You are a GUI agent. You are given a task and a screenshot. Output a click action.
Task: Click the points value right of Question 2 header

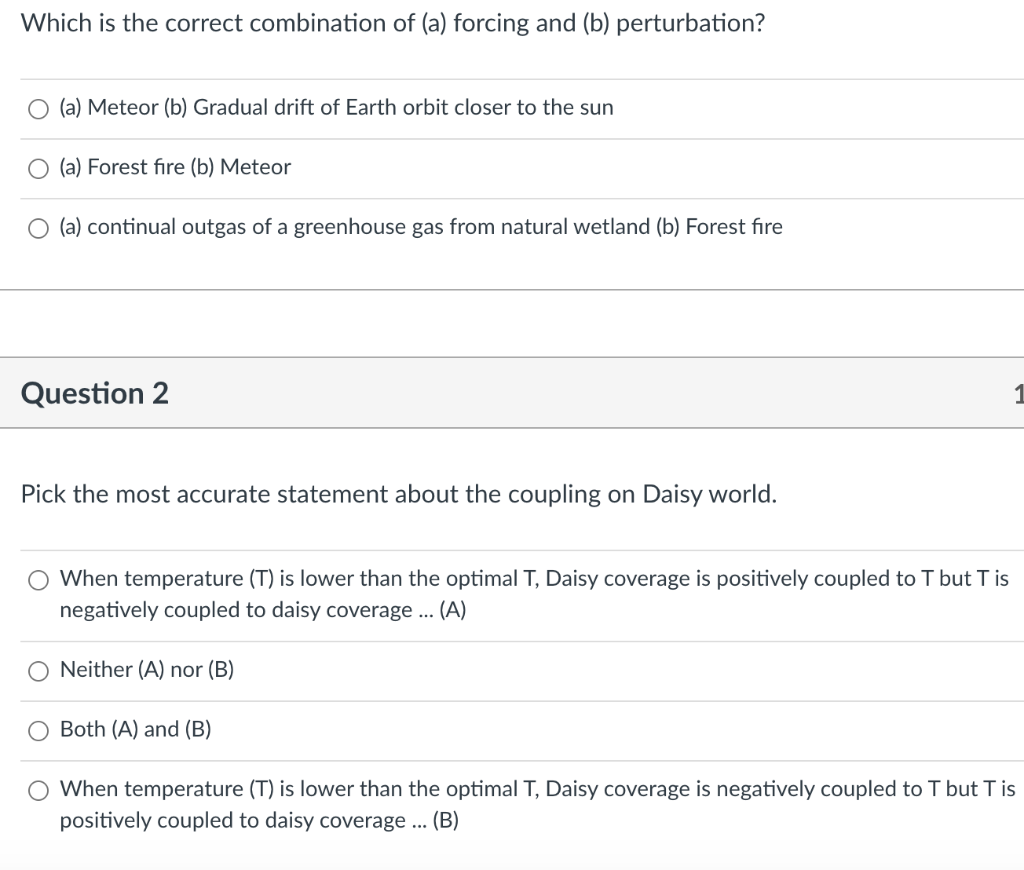click(1017, 393)
